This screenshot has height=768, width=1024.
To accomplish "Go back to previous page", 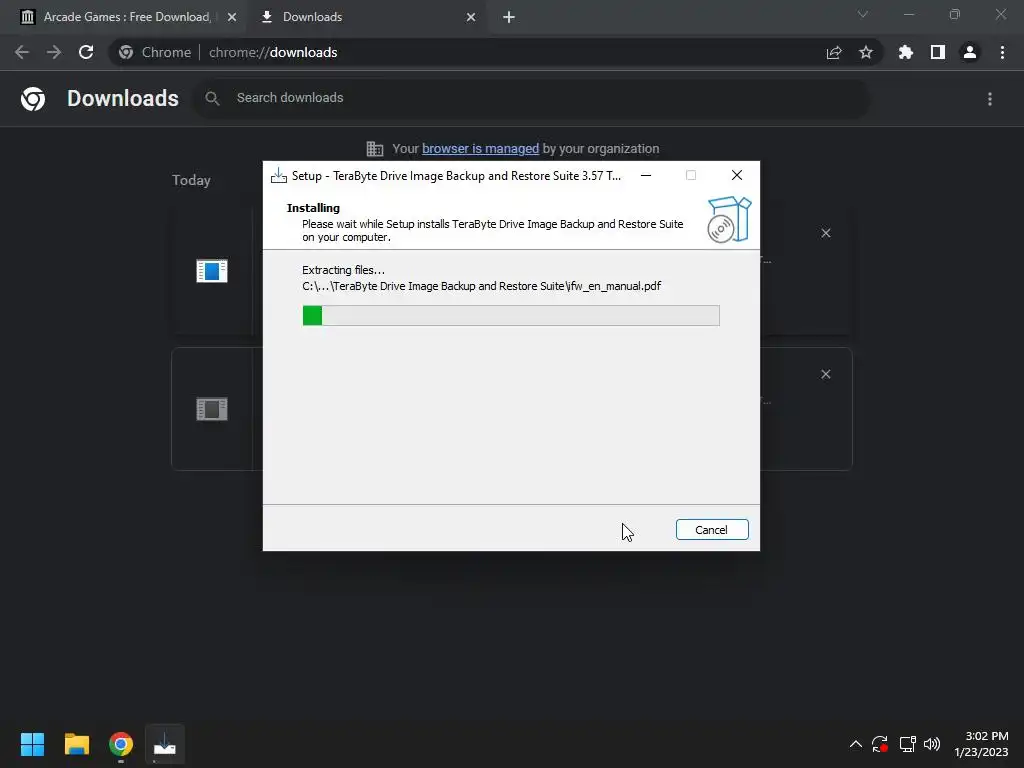I will [22, 52].
